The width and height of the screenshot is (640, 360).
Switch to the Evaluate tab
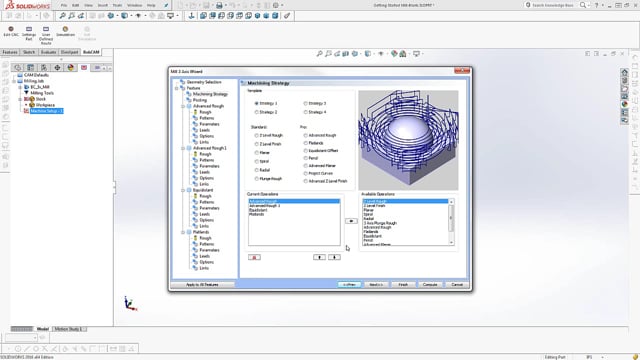pyautogui.click(x=48, y=52)
